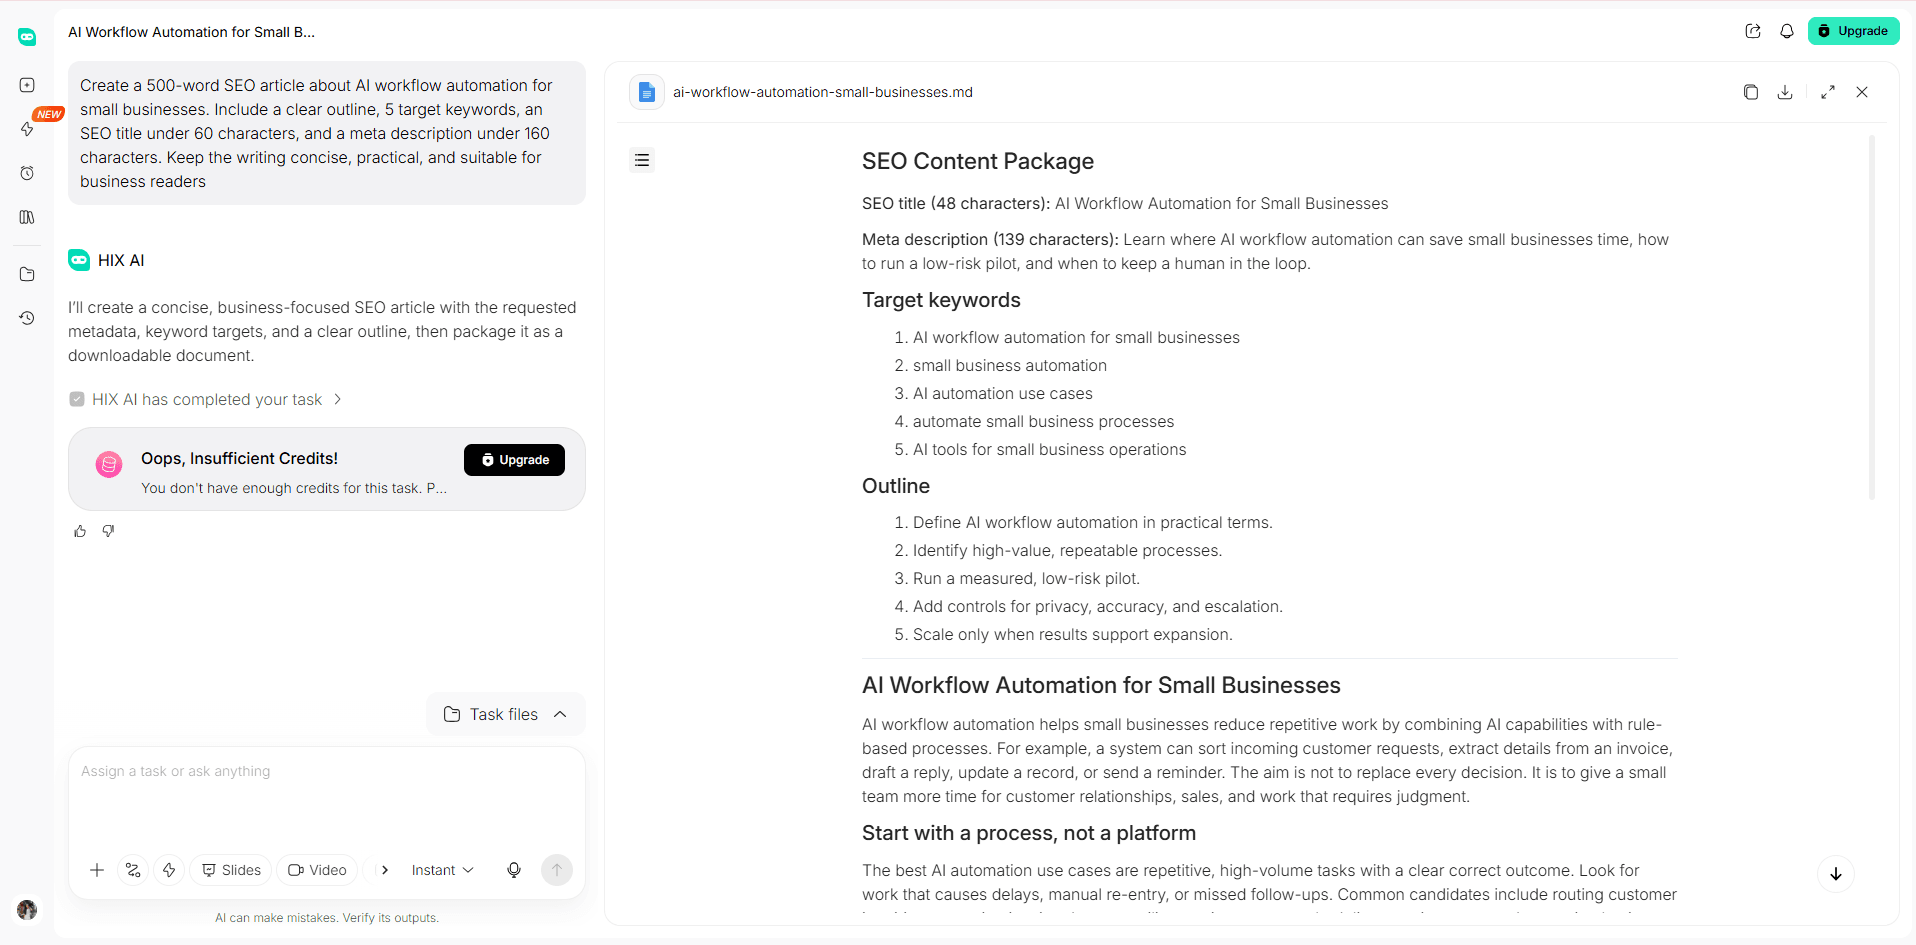Toggle the completed task checkbox

tap(77, 399)
